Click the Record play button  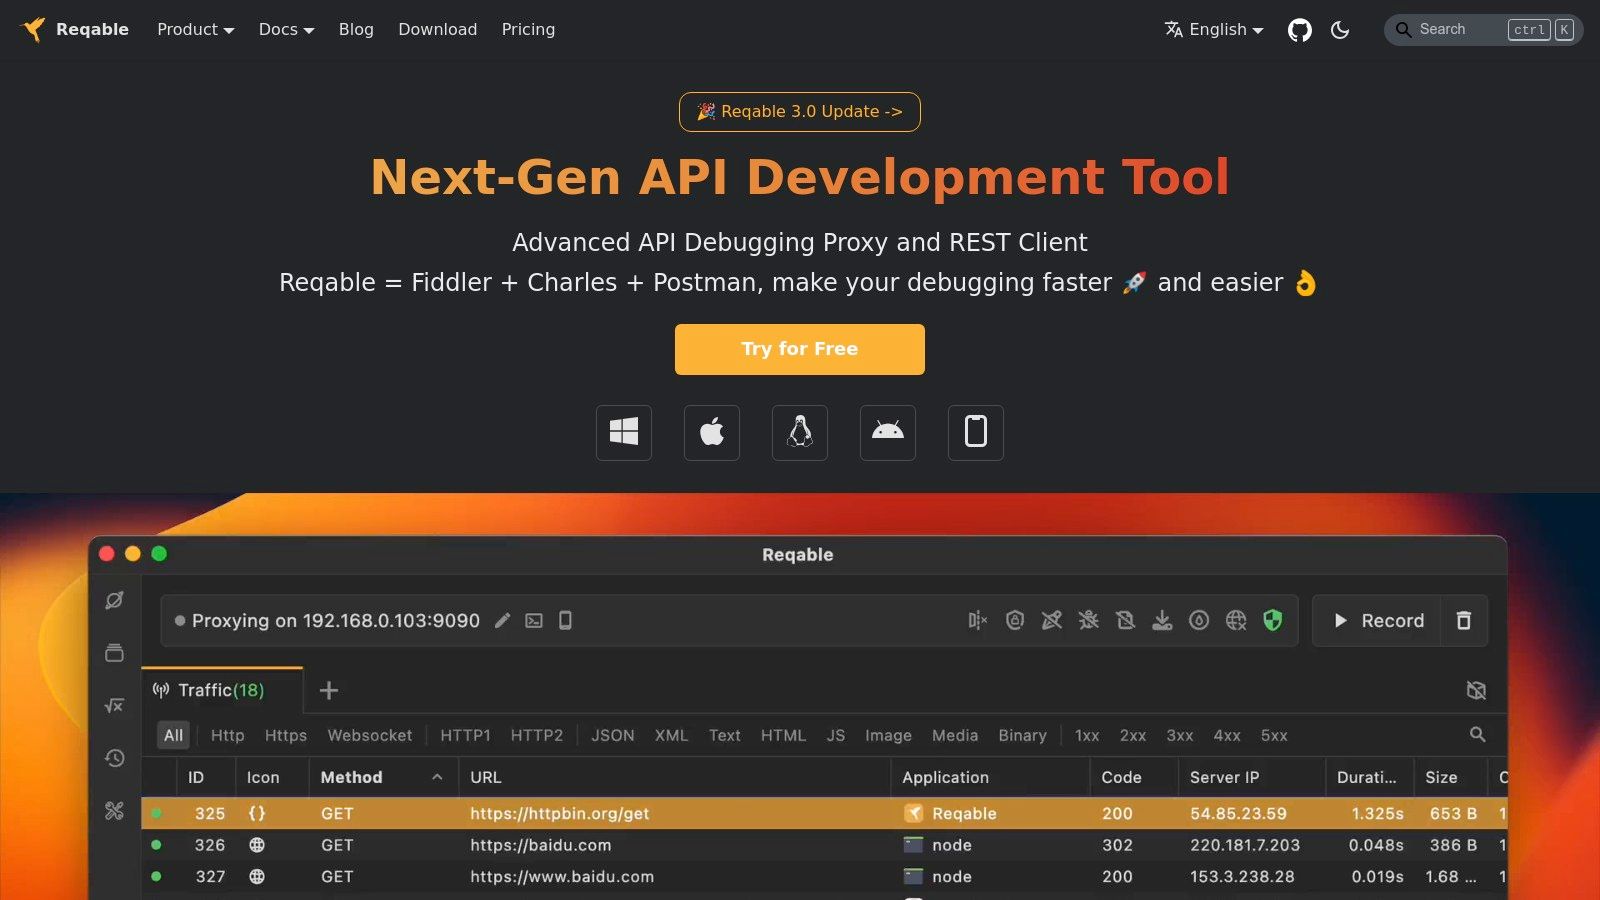click(1377, 621)
